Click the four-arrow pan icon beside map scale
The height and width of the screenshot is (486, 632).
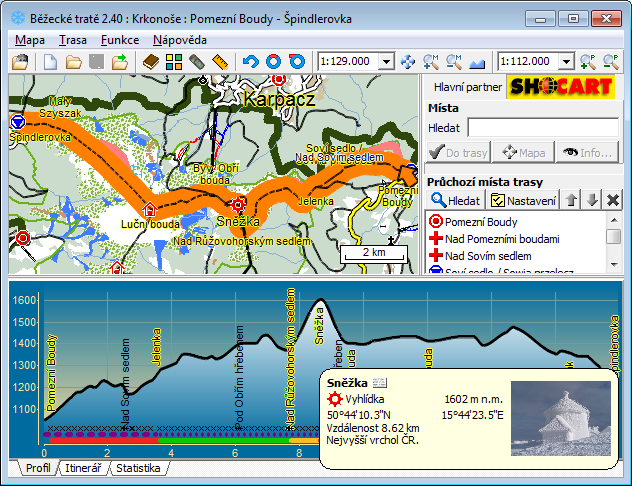(x=408, y=62)
